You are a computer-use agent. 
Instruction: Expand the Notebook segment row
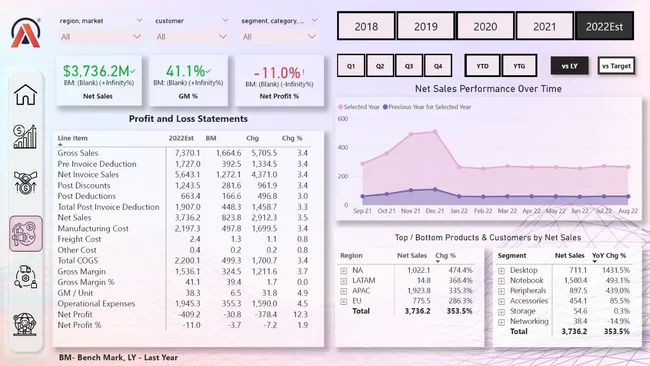pyautogui.click(x=501, y=281)
